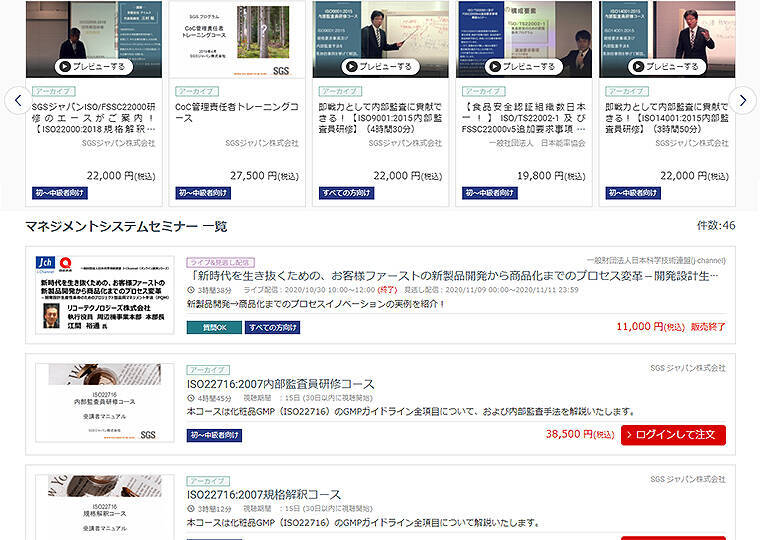Open ISO22716 規格解釈コース thumbnail
The width and height of the screenshot is (760, 540).
[105, 507]
